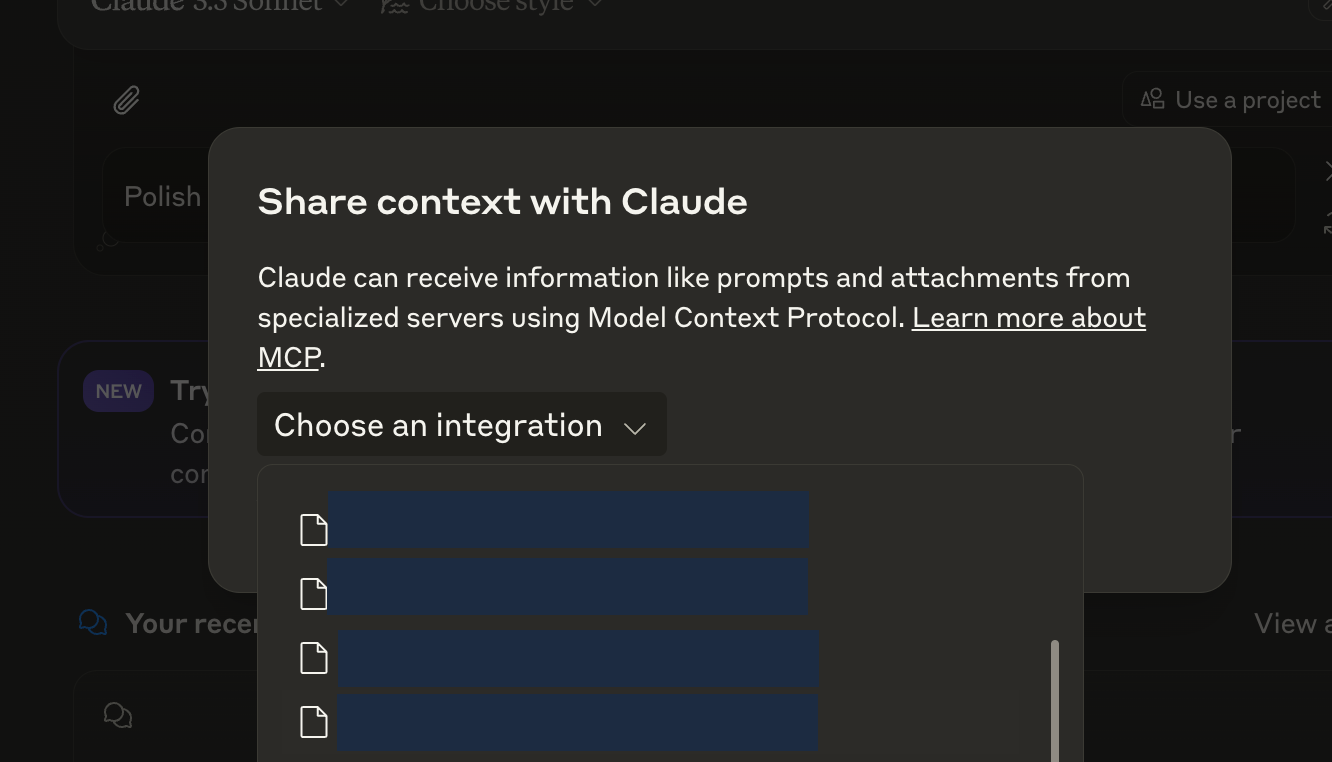Select the first redacted integration entry
The image size is (1332, 762).
(x=568, y=520)
